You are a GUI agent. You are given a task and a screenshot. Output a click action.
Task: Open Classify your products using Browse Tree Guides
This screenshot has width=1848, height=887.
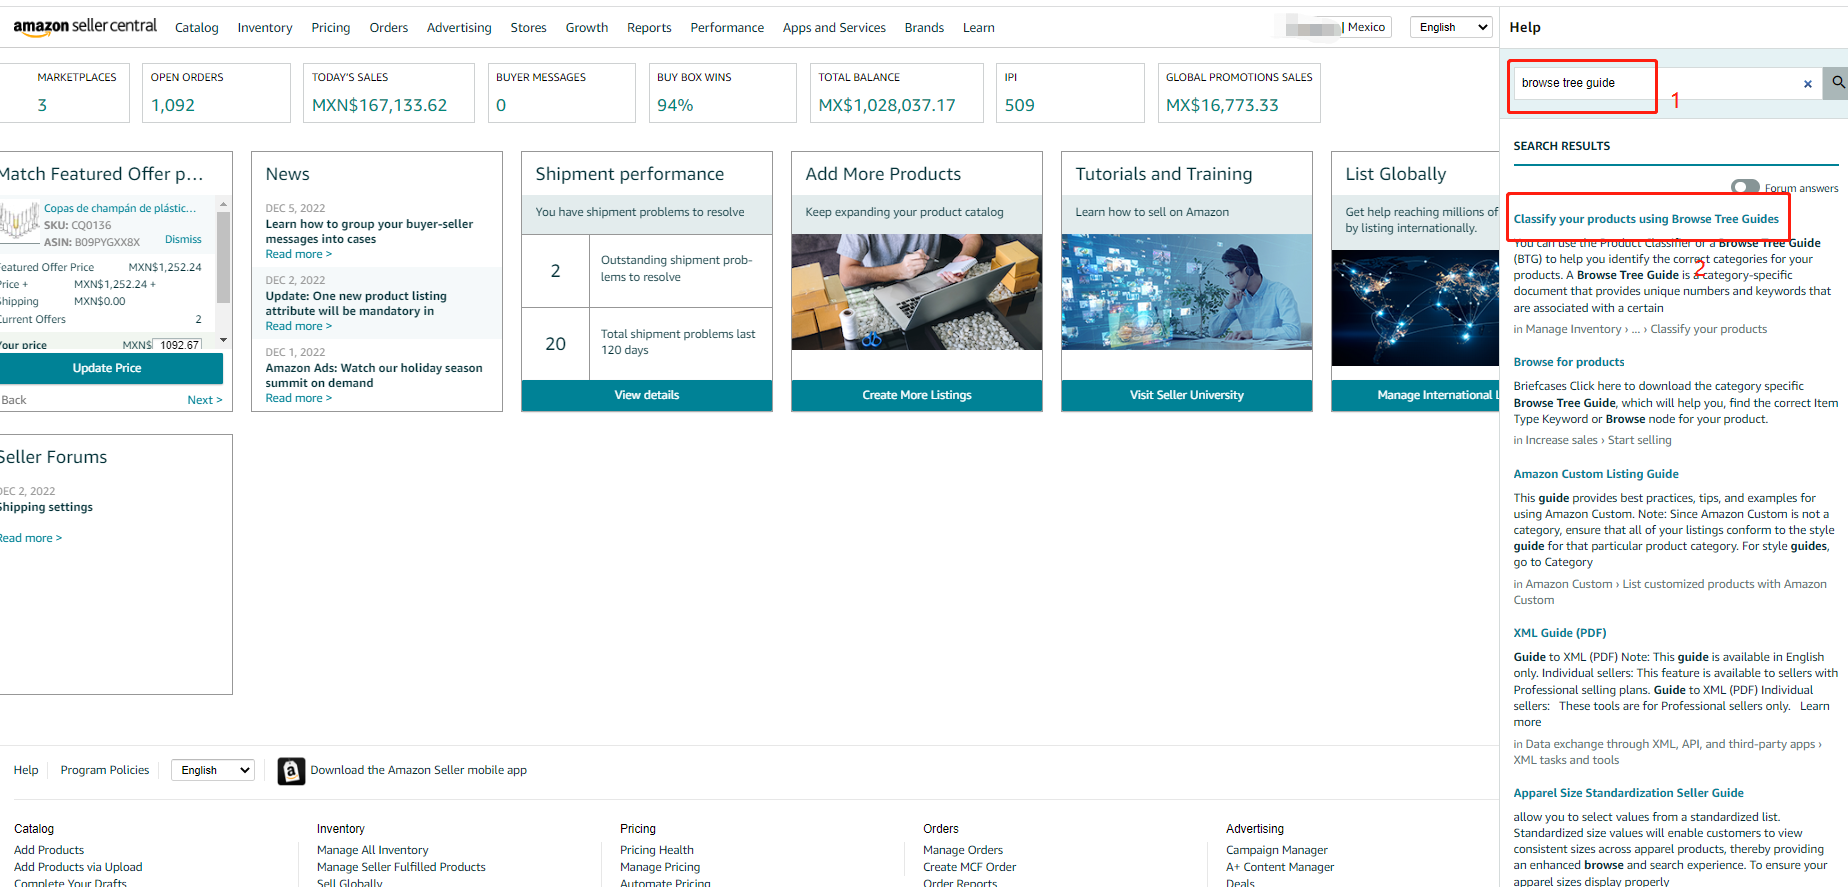point(1646,219)
